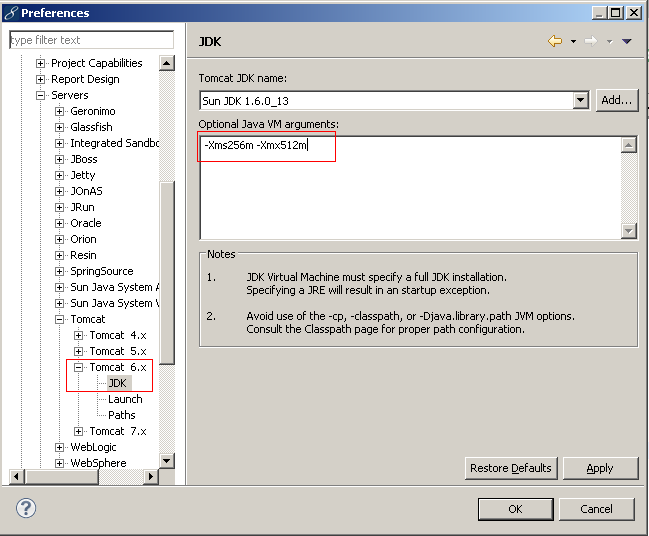
Task: Expand the Oracle server node
Action: [x=60, y=223]
